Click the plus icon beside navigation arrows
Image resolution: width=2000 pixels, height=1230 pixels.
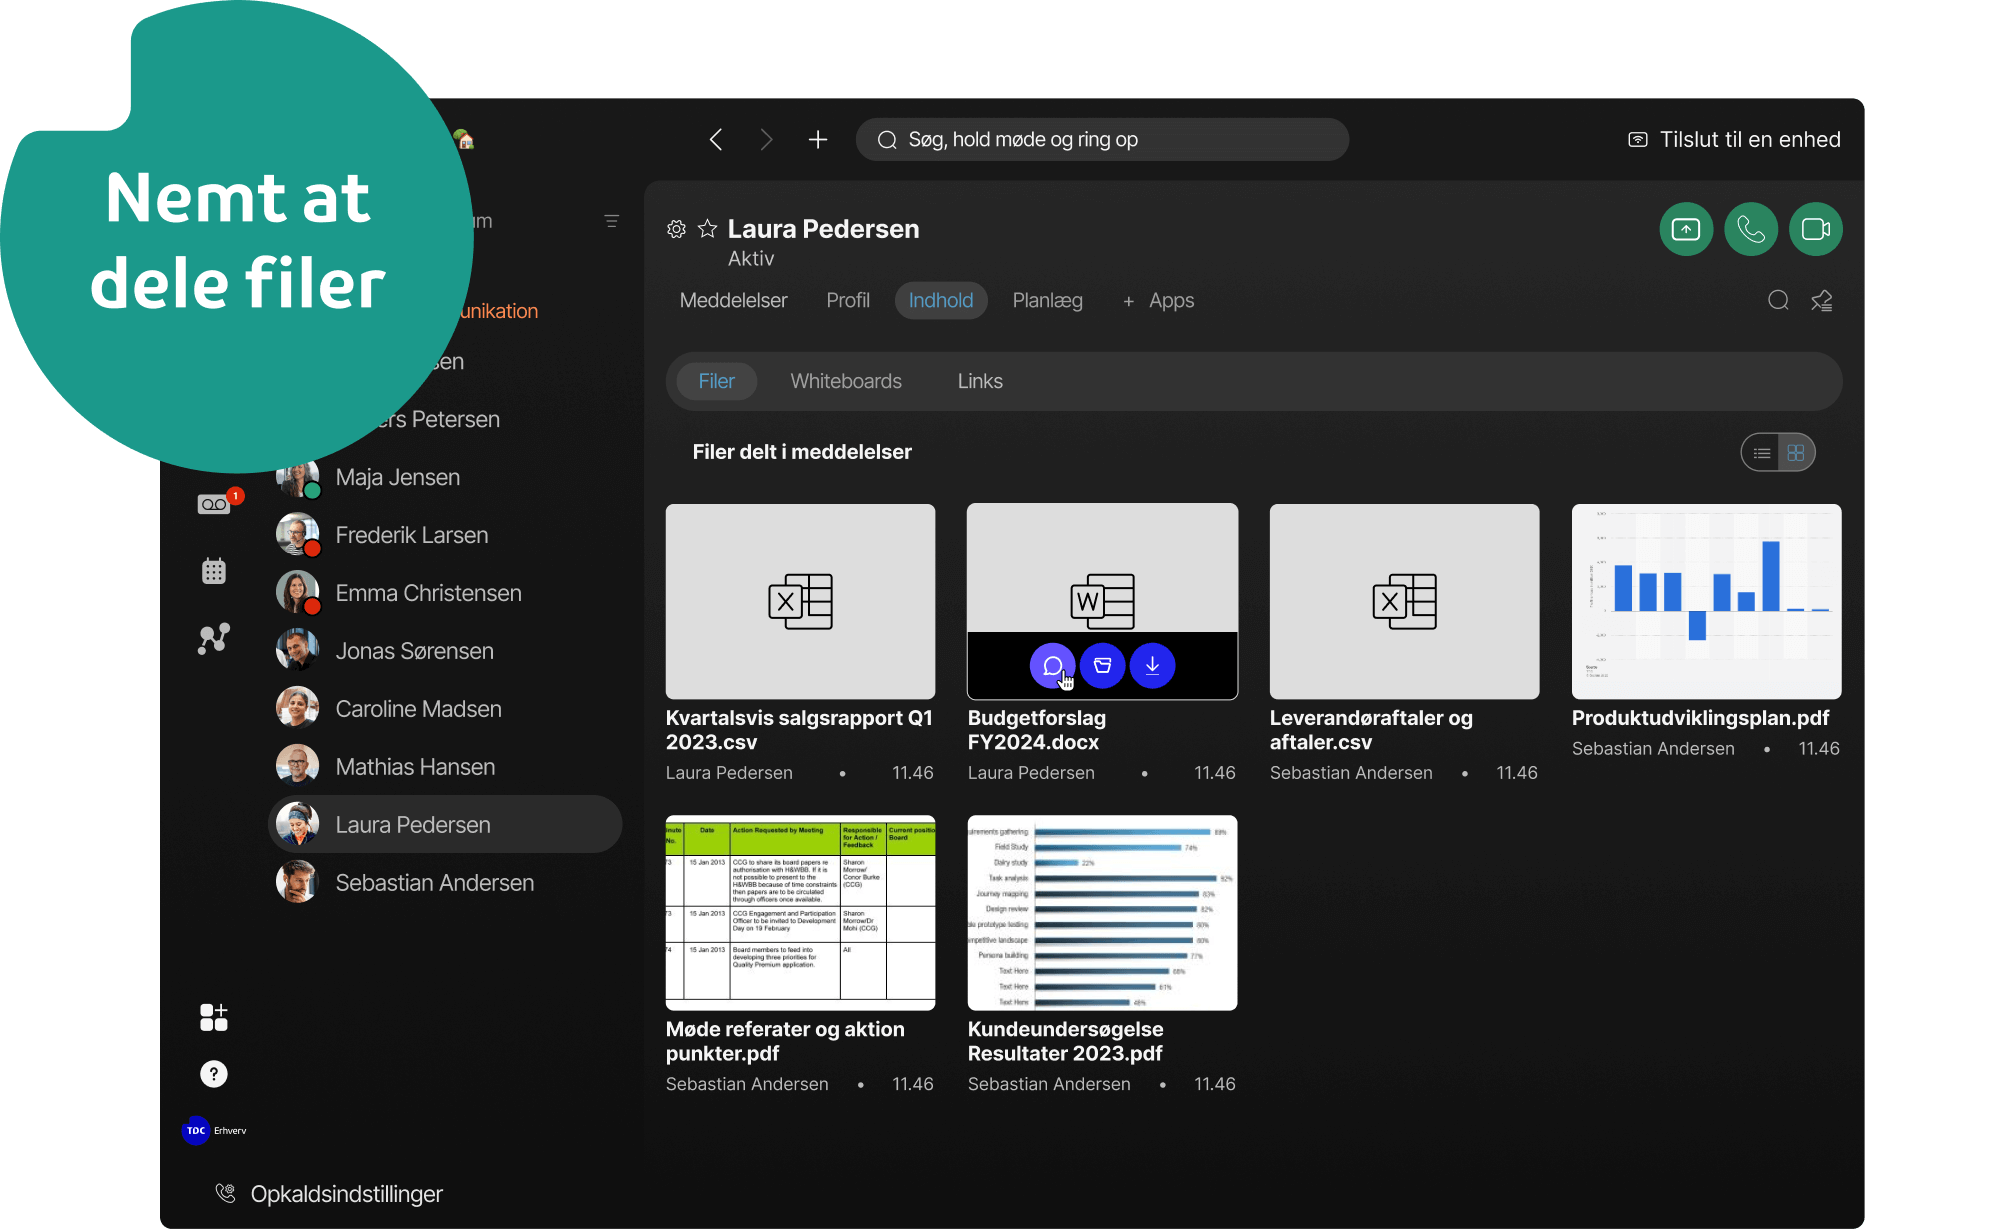818,140
